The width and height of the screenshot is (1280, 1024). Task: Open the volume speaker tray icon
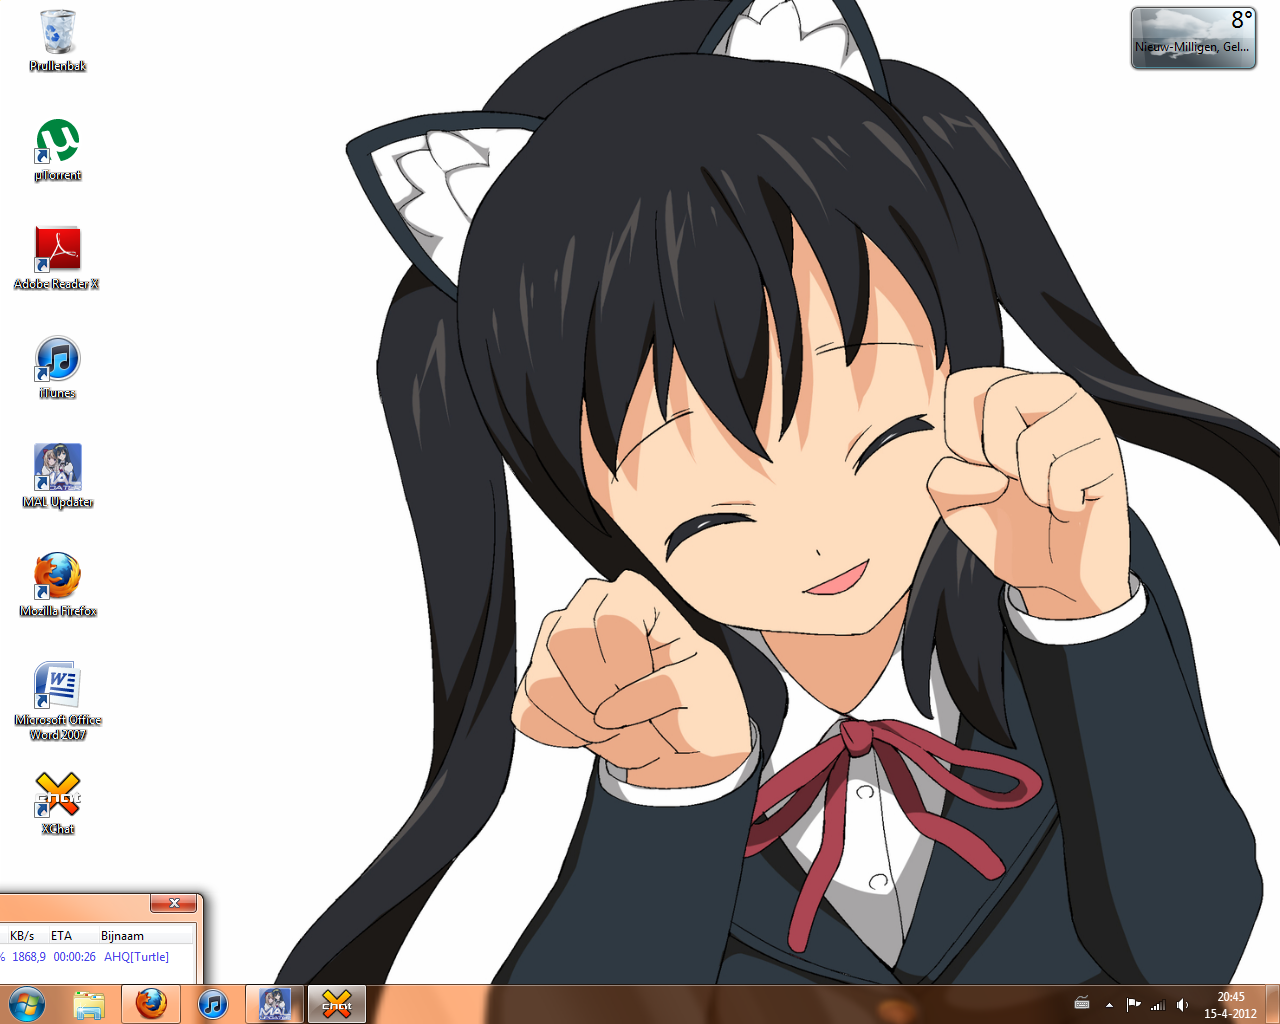coord(1183,1005)
